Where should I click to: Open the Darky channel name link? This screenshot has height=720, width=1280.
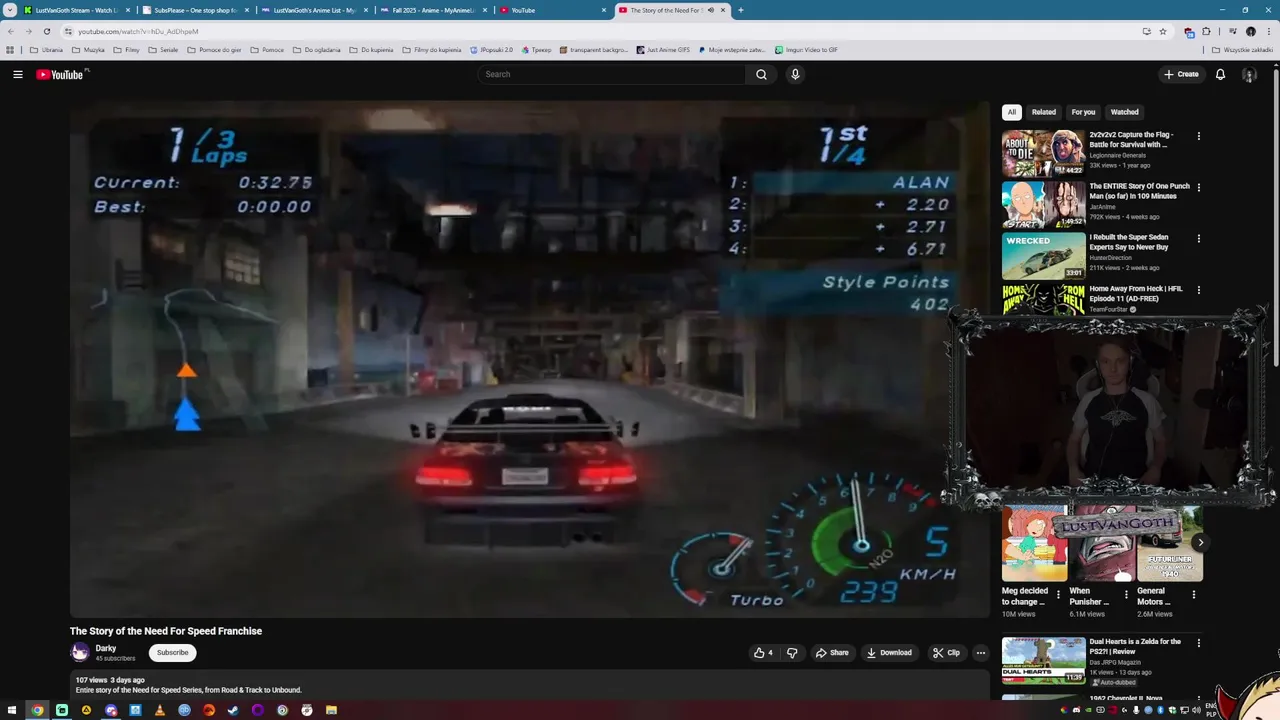[x=106, y=648]
